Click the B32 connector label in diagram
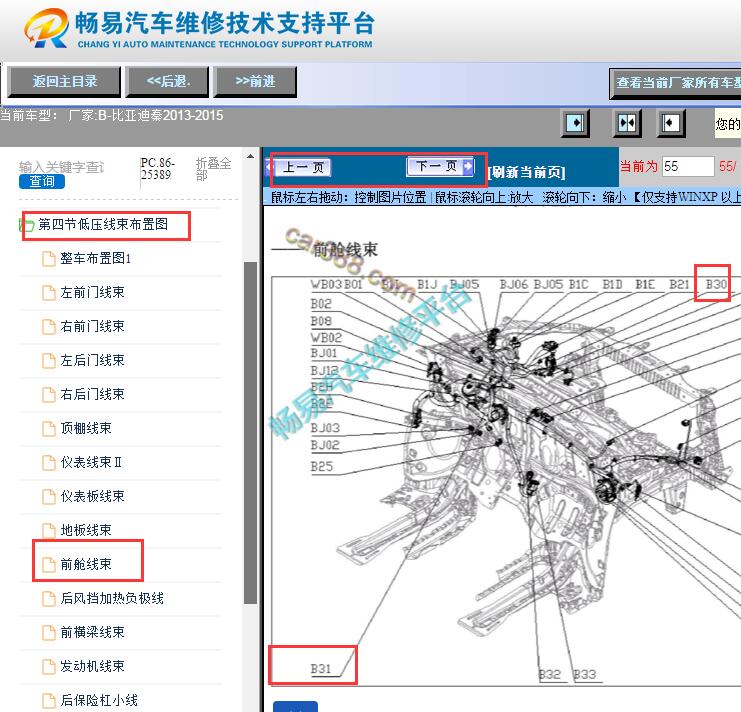 coord(550,674)
